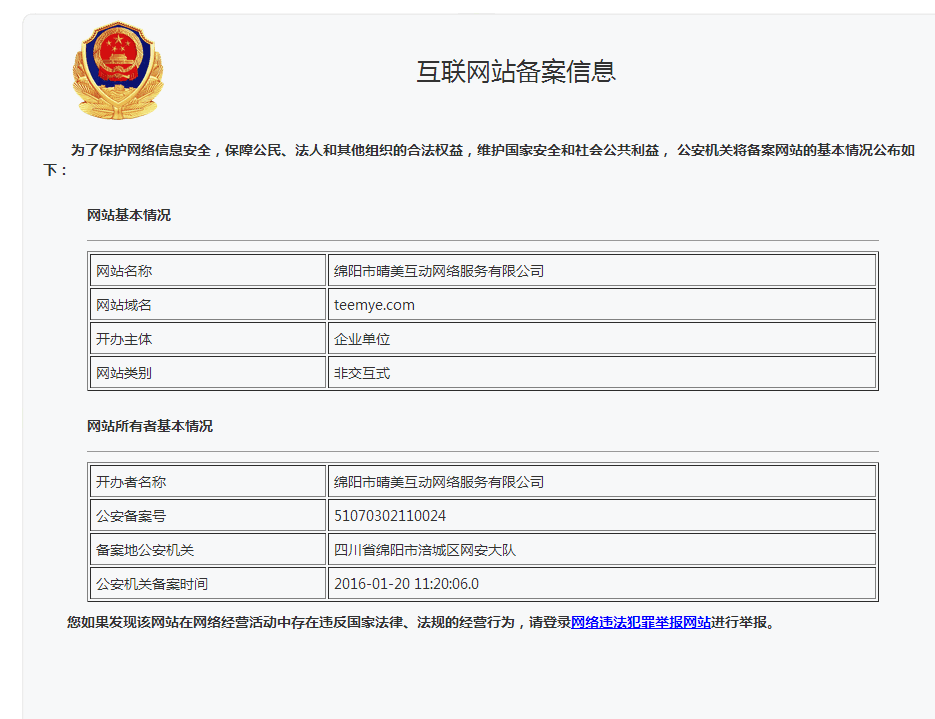Click the 备案地公安机关 label cell
The height and width of the screenshot is (719, 935).
coord(208,550)
